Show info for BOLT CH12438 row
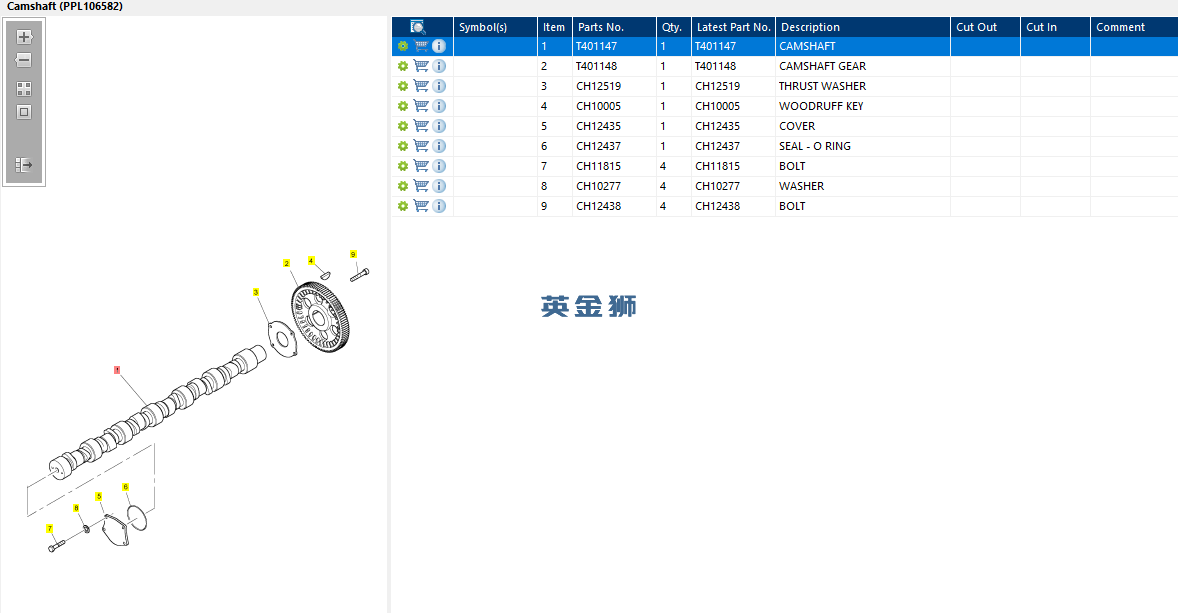1178x613 pixels. (x=439, y=206)
